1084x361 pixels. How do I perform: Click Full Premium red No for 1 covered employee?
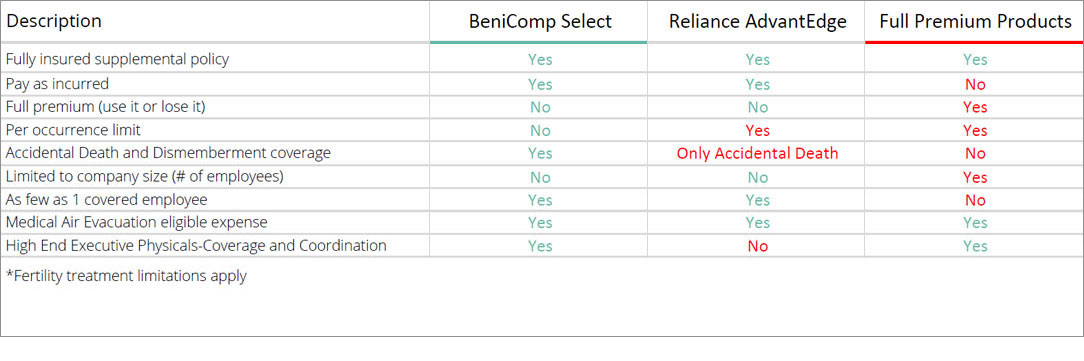click(975, 200)
